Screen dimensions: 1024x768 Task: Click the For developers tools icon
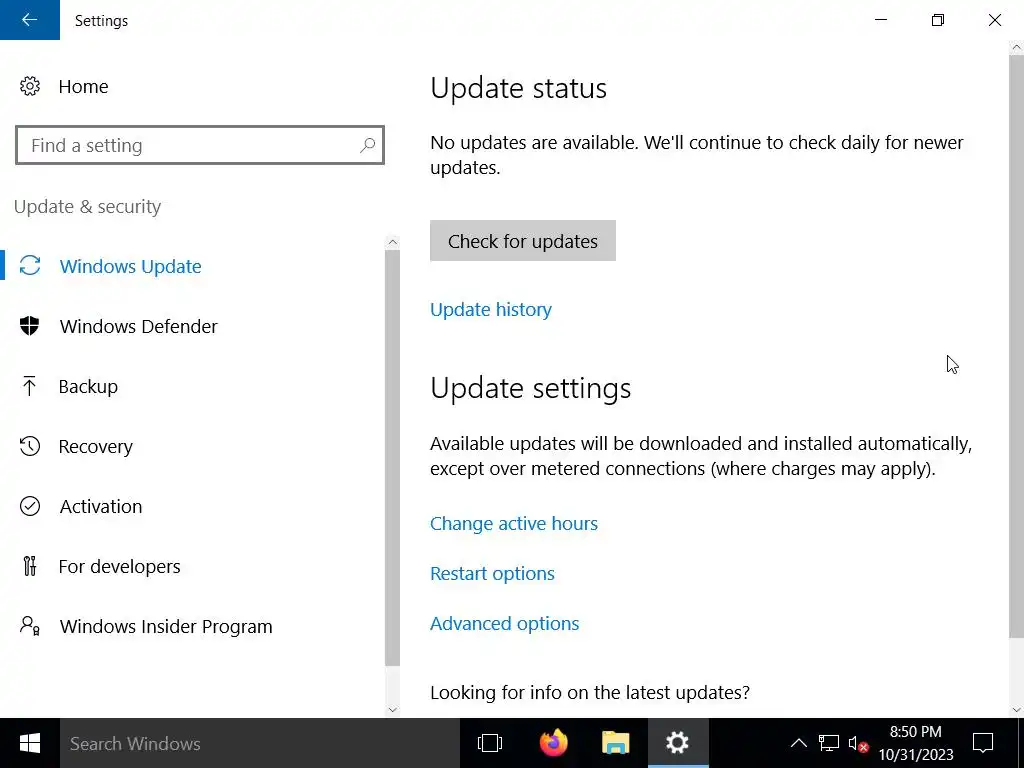tap(29, 566)
